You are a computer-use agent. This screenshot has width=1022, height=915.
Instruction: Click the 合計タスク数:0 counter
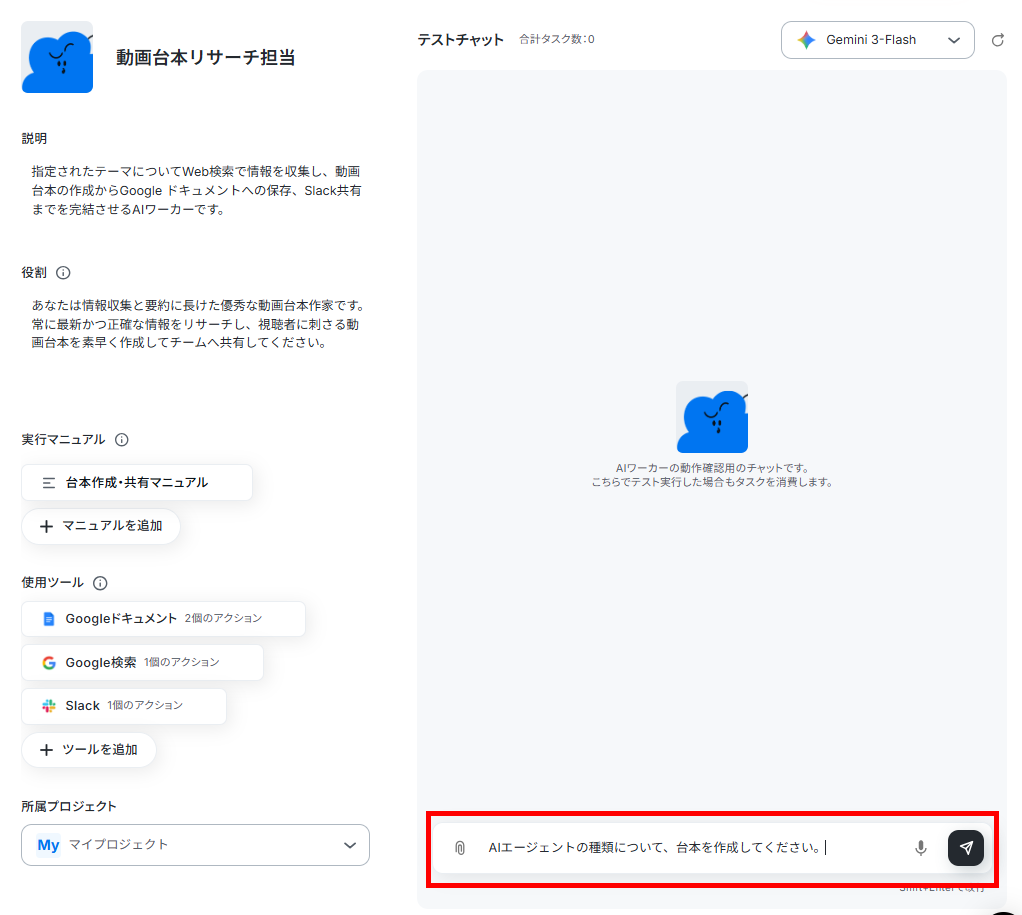point(557,39)
